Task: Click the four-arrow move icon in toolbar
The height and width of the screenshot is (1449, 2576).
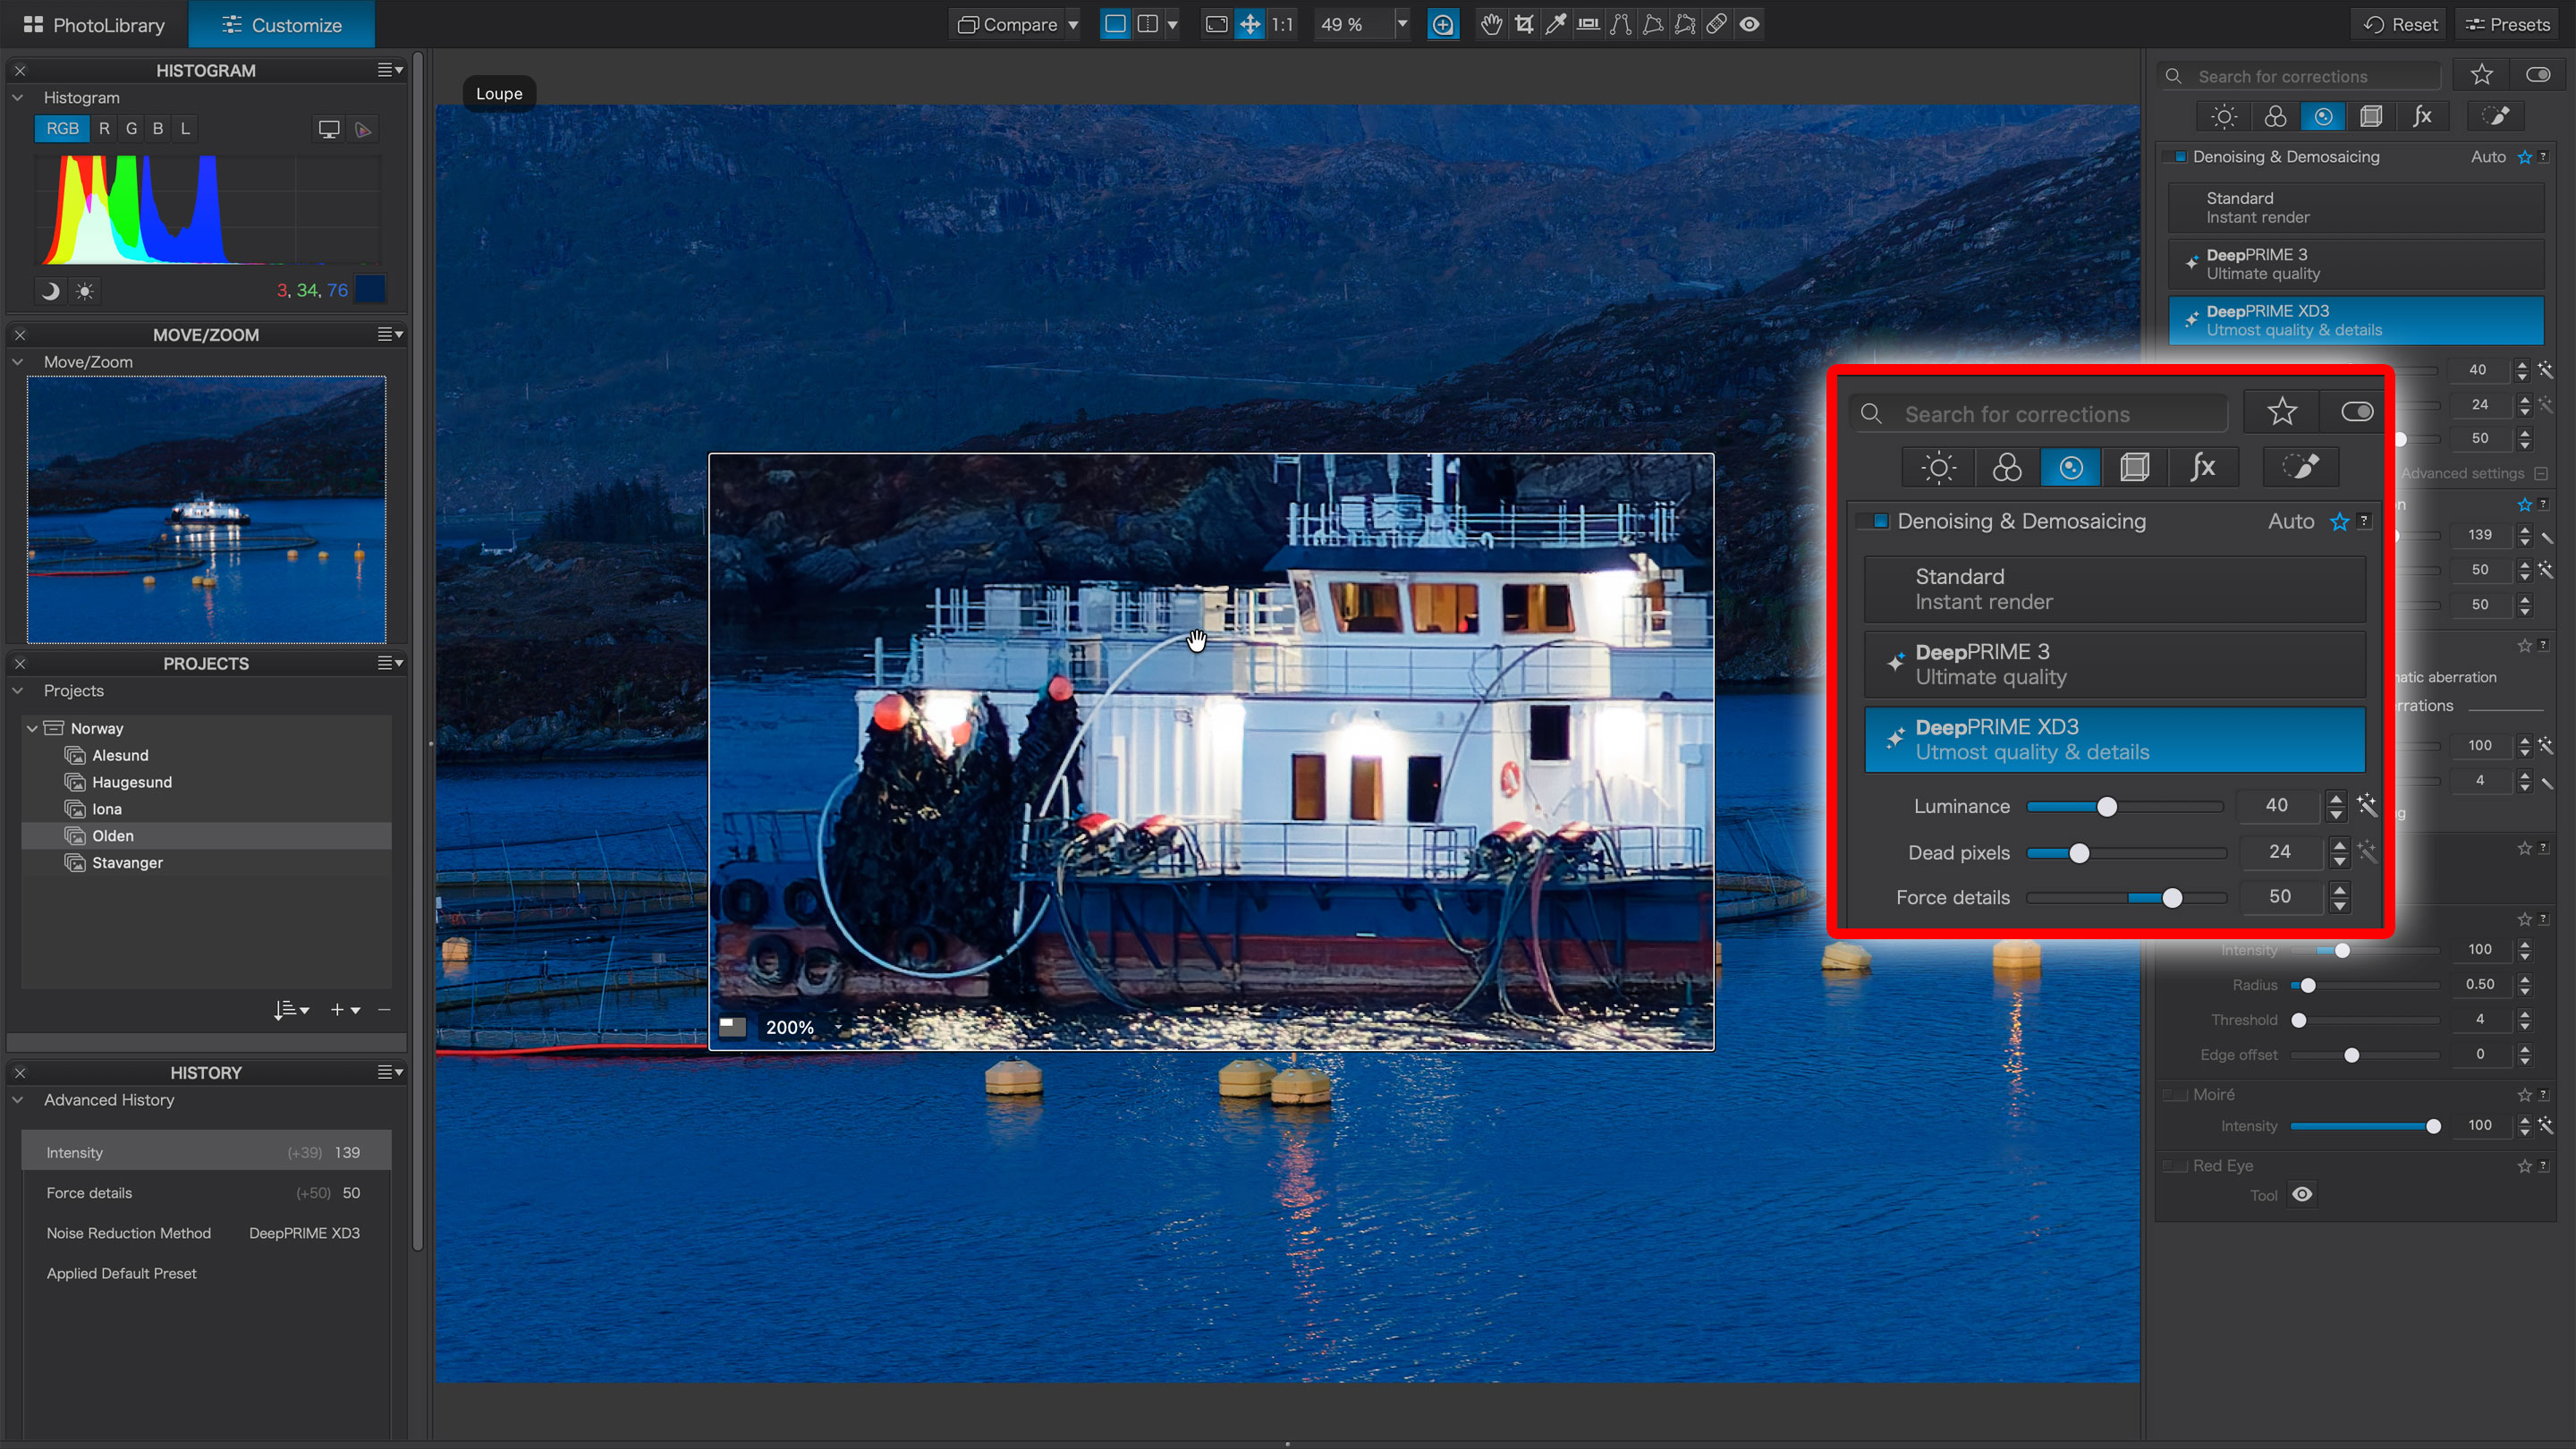Action: [x=1250, y=24]
